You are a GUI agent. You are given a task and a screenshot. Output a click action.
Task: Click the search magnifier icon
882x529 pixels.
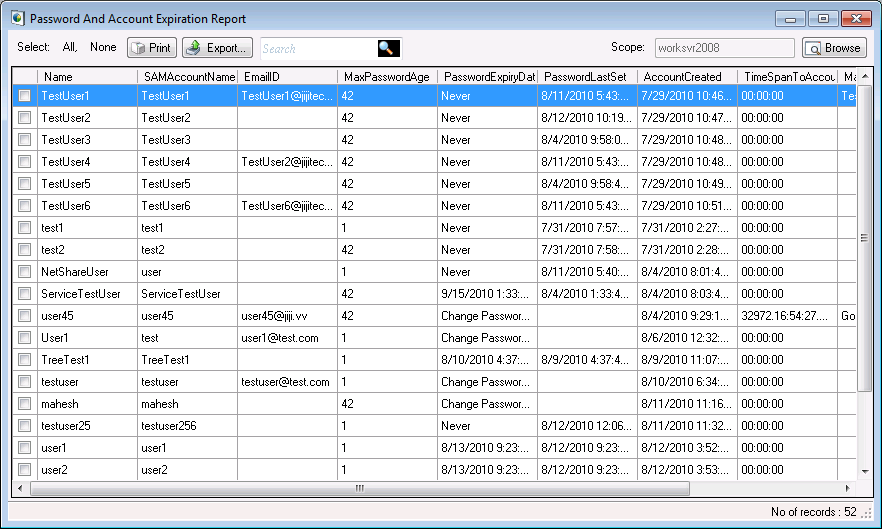click(x=388, y=48)
